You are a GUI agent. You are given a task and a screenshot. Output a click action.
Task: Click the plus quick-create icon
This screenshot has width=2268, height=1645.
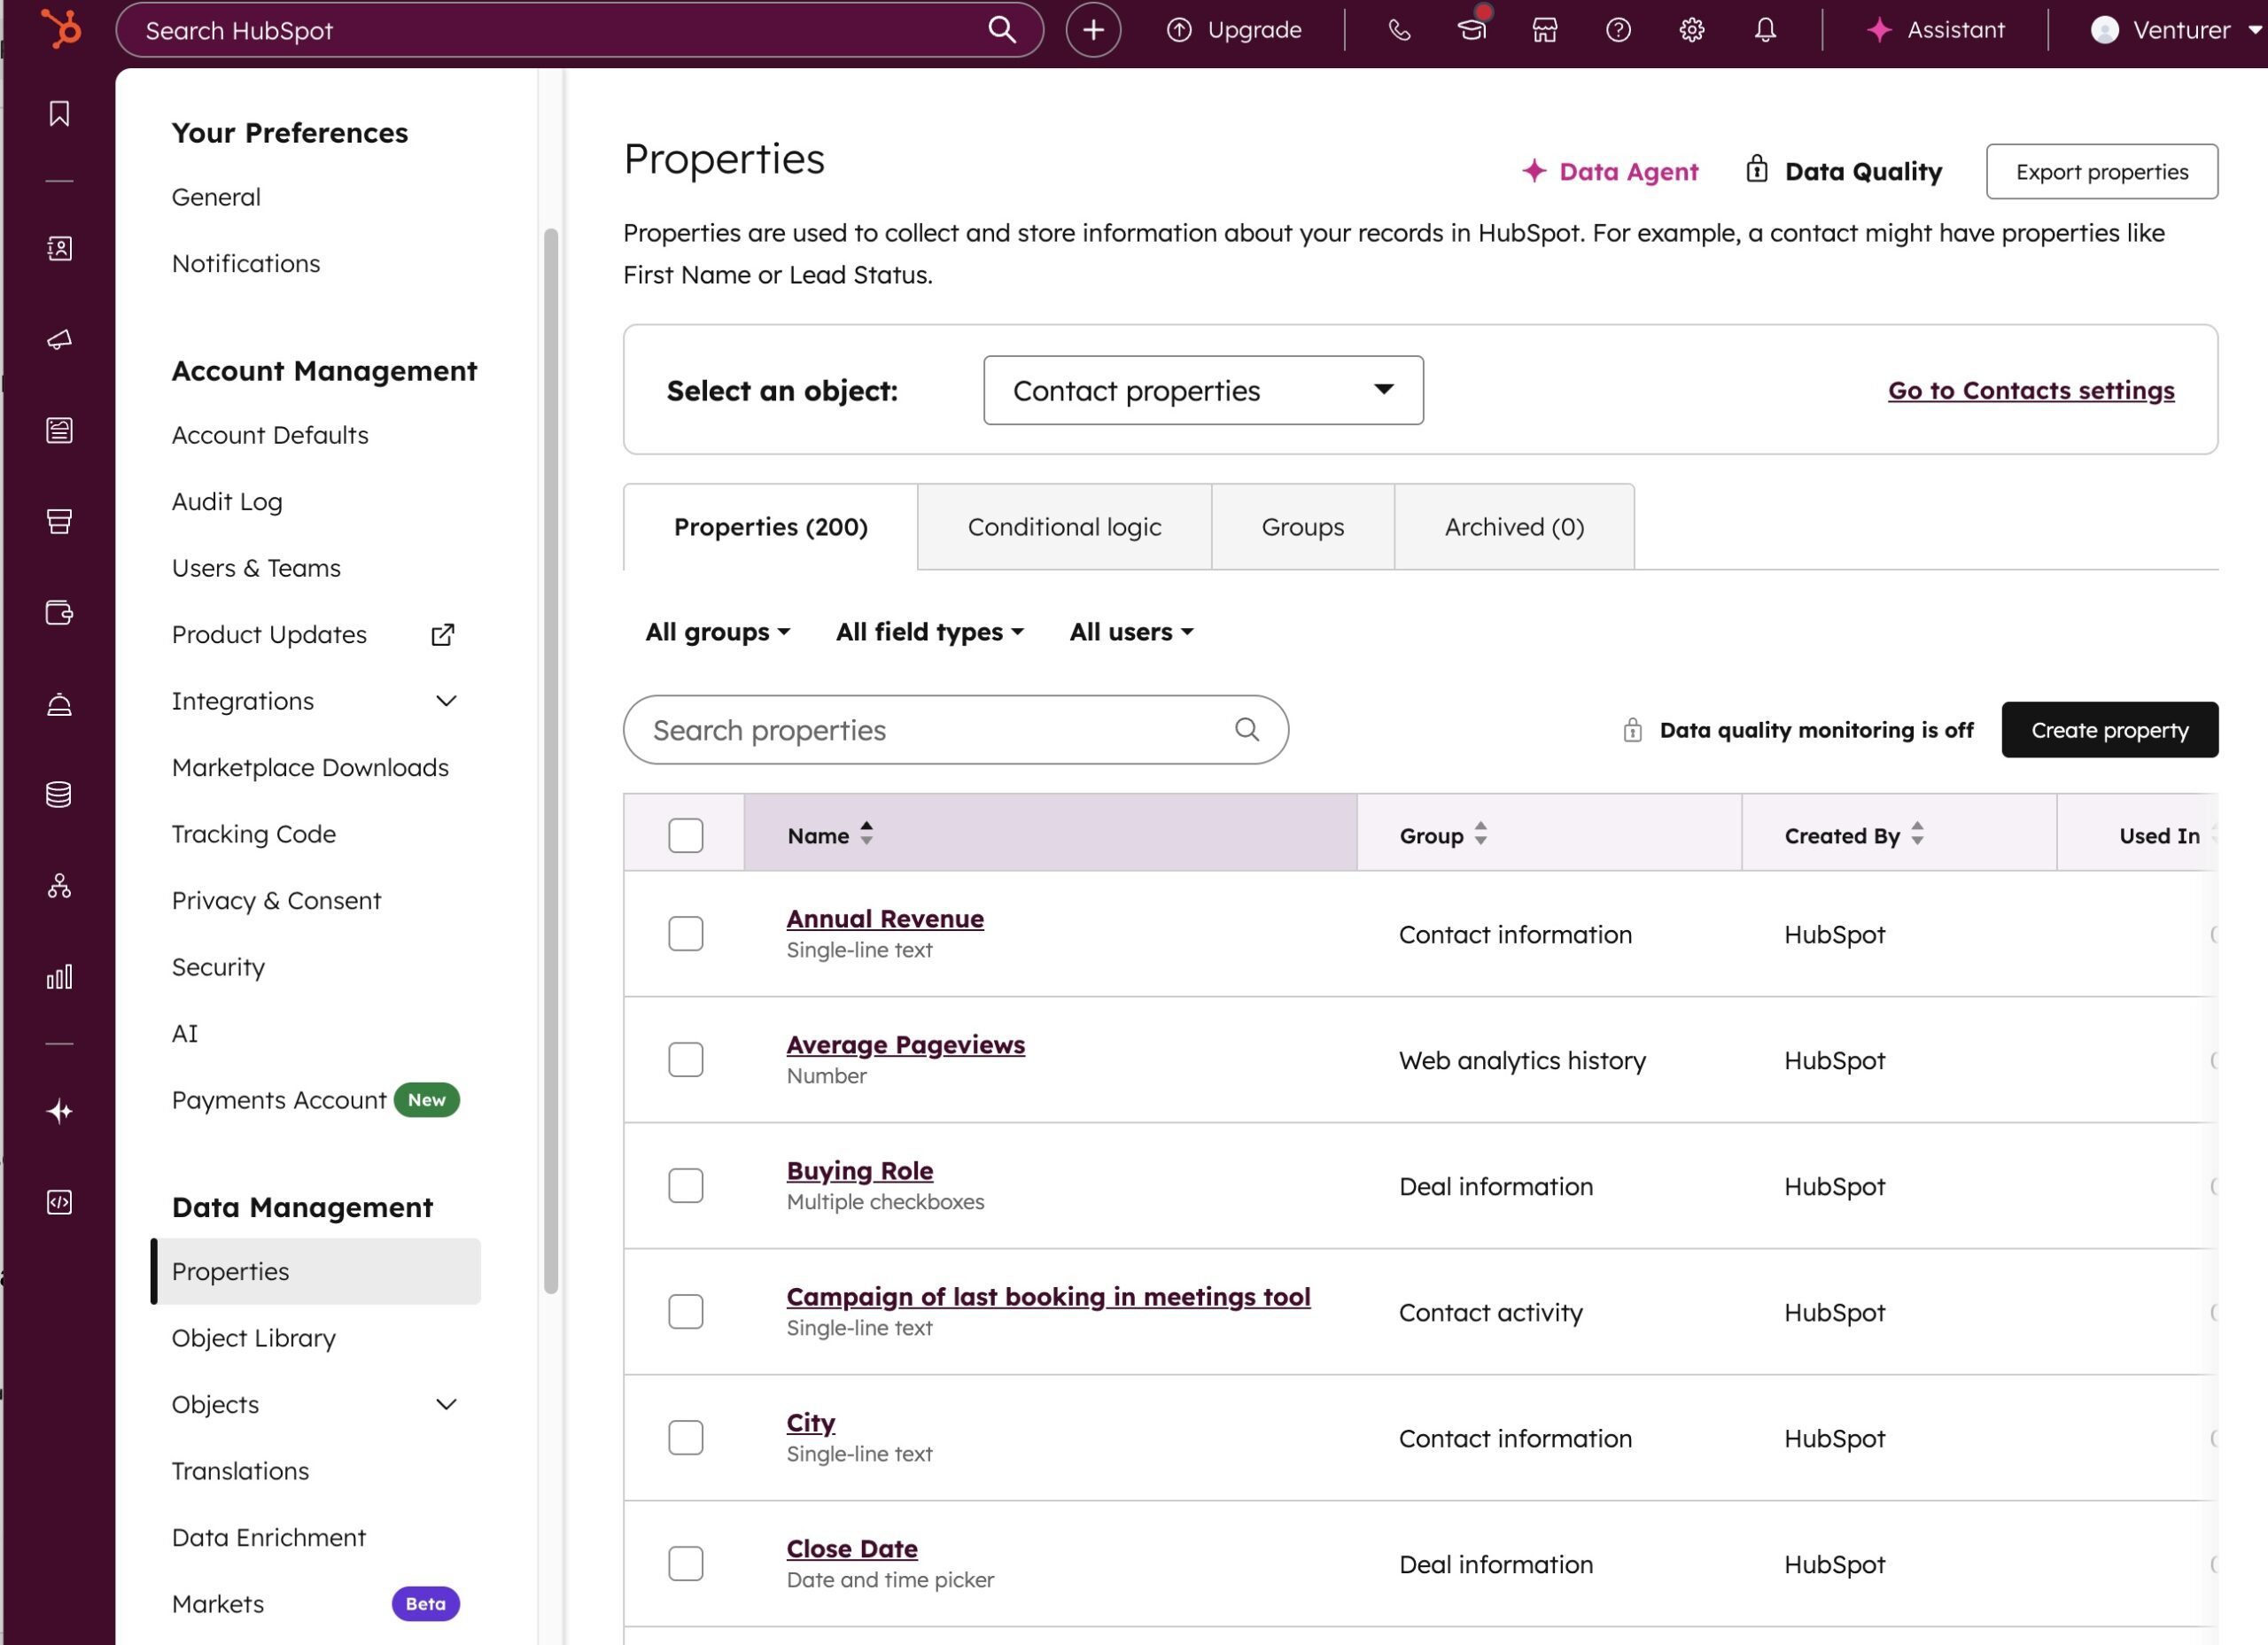point(1093,30)
